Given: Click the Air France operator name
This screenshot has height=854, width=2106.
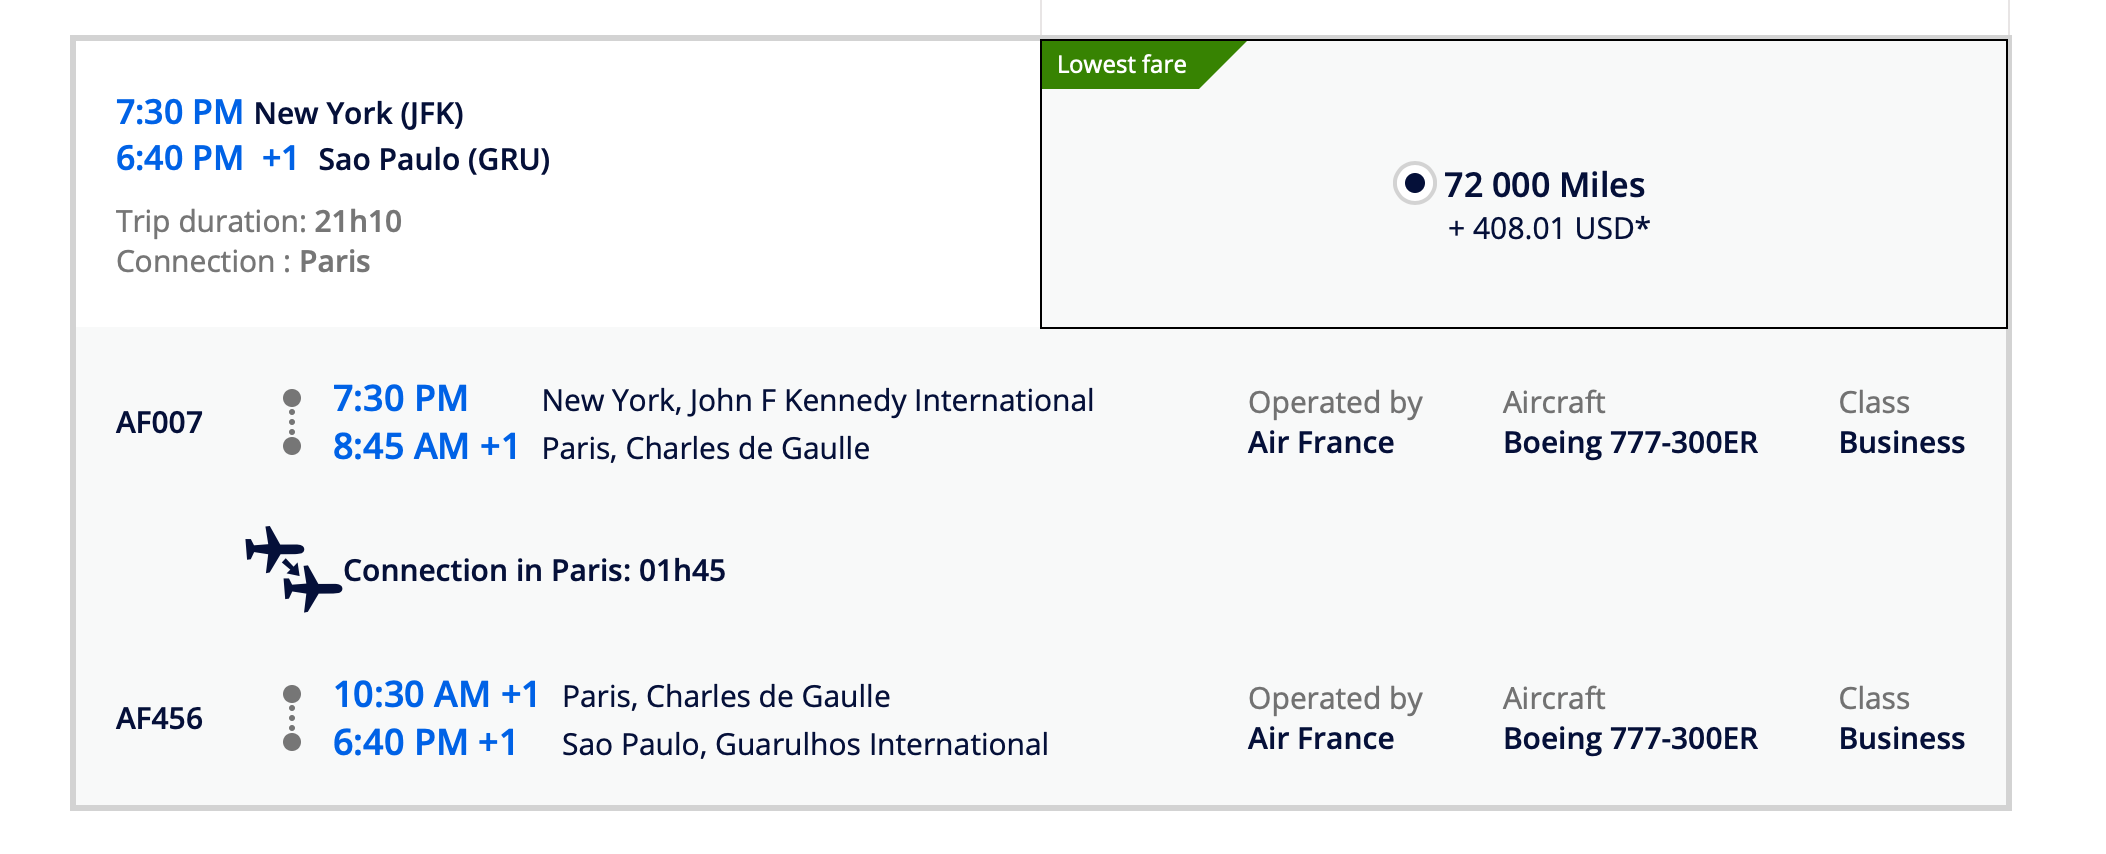Looking at the screenshot, I should click(x=1320, y=441).
